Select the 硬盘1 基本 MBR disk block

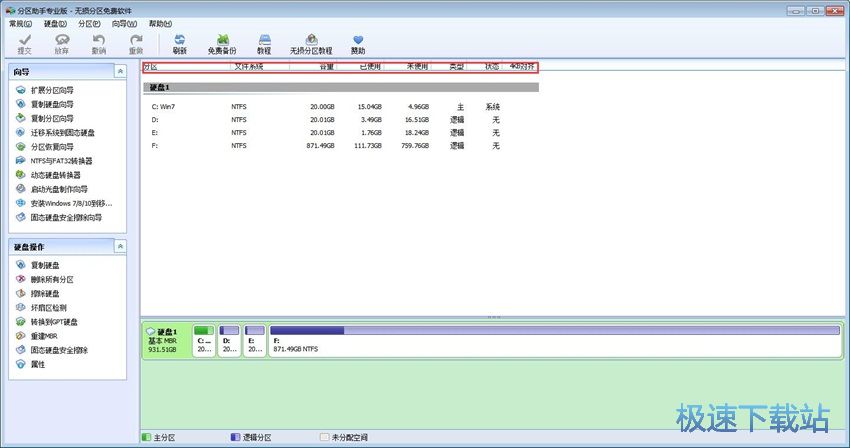tap(166, 340)
